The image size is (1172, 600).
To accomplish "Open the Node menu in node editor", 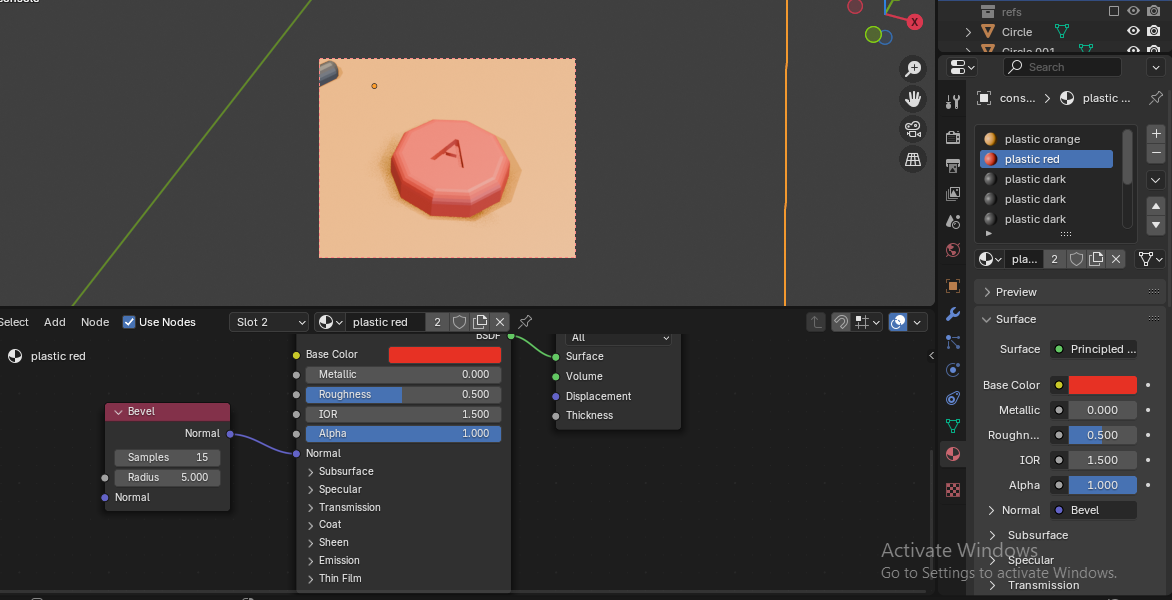I will click(x=95, y=322).
